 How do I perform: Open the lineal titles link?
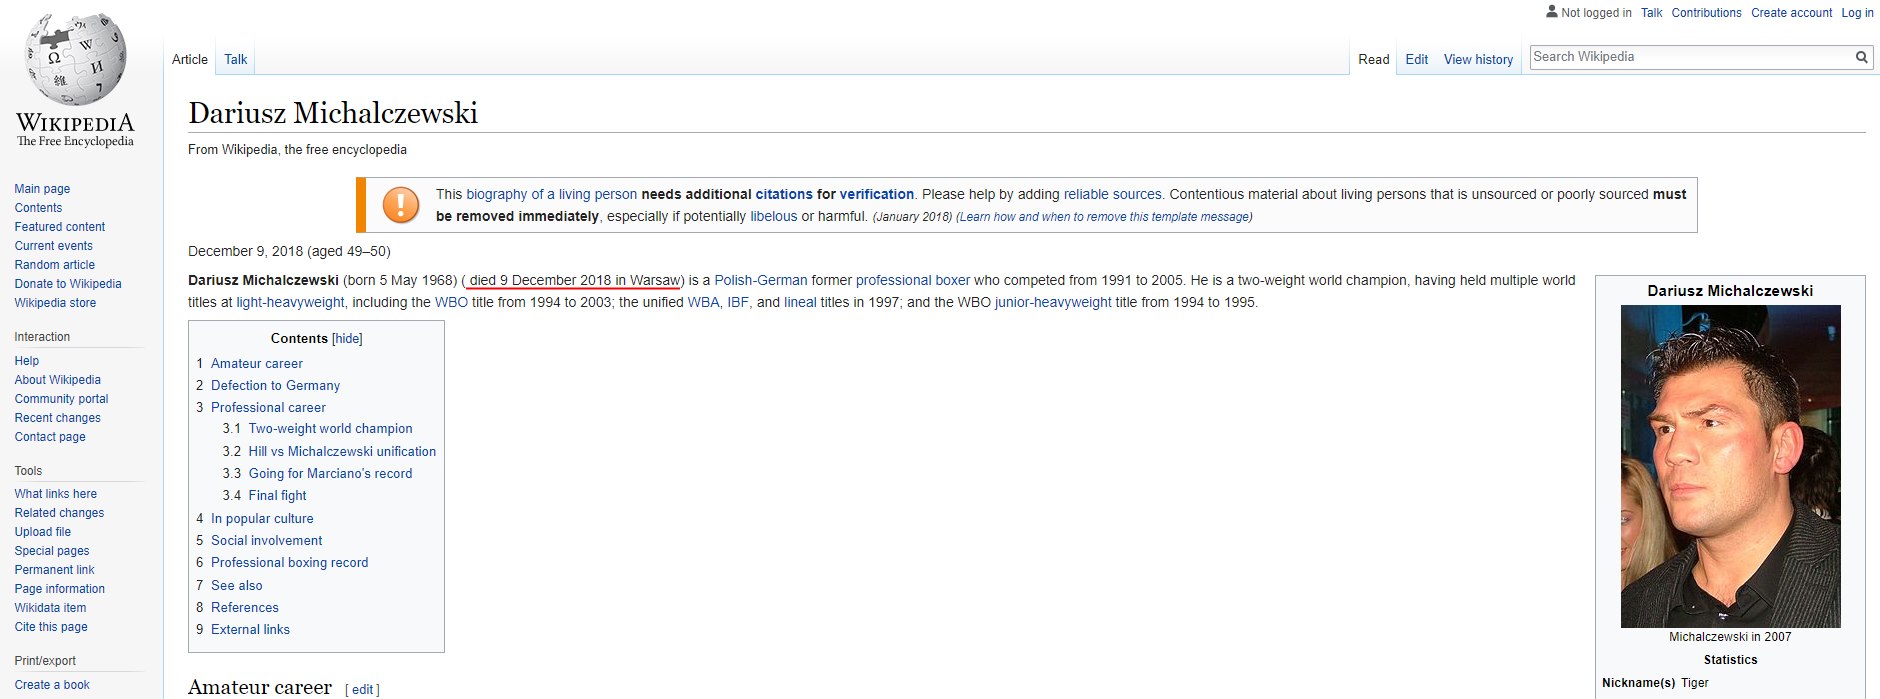tap(799, 303)
